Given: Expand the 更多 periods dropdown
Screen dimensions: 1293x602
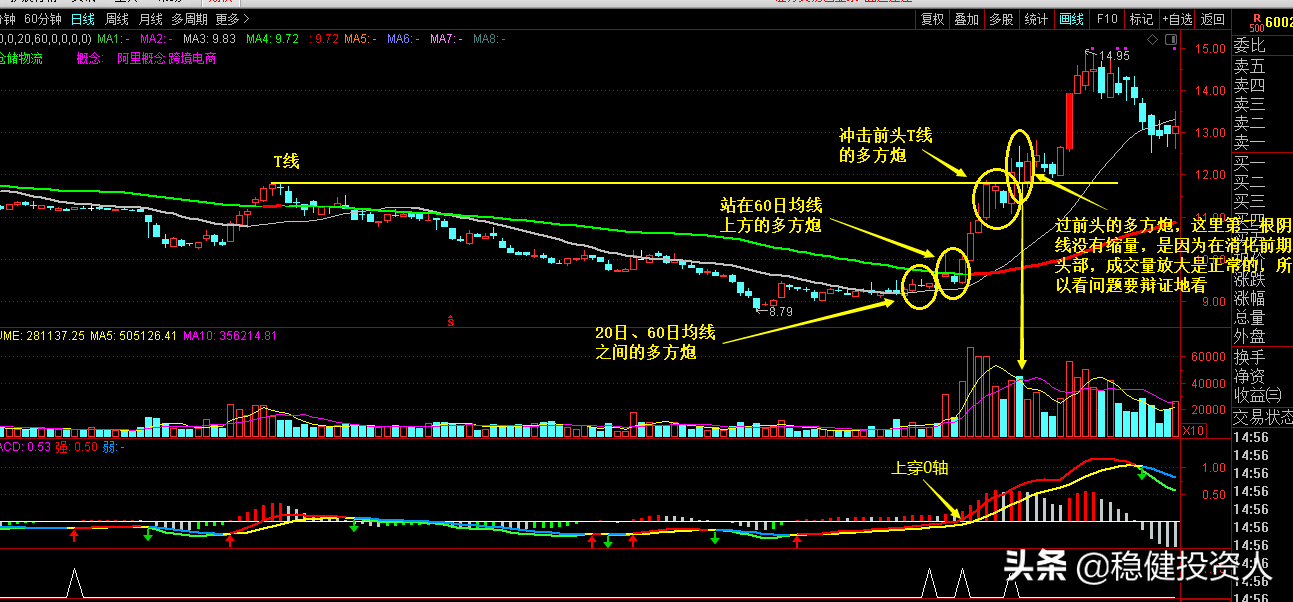Looking at the screenshot, I should (x=233, y=19).
